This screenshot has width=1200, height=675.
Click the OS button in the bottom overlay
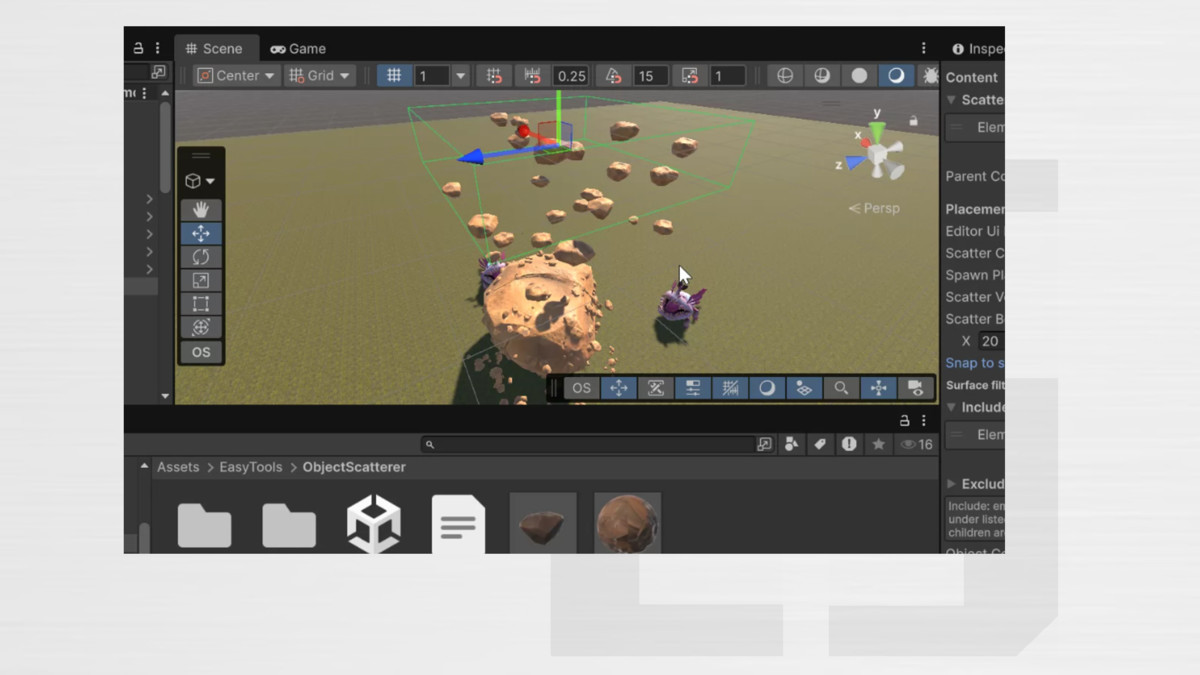coord(581,388)
